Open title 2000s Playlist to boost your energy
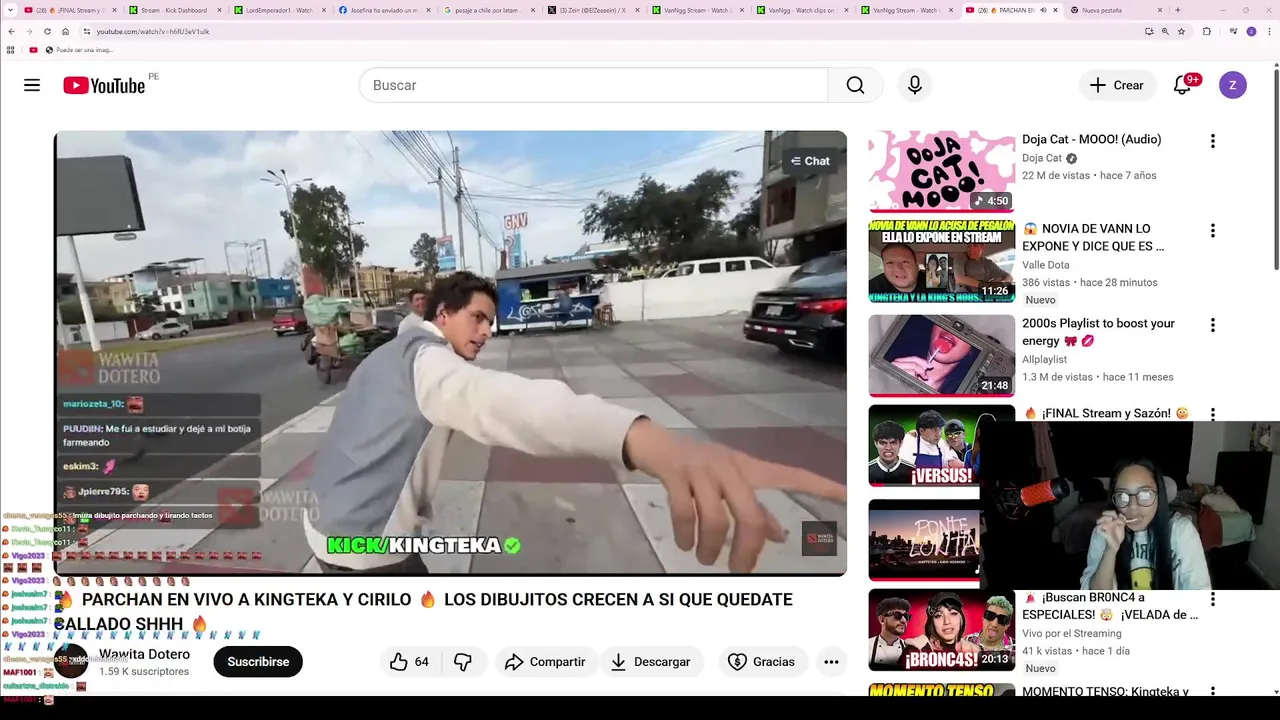1280x720 pixels. [1098, 332]
